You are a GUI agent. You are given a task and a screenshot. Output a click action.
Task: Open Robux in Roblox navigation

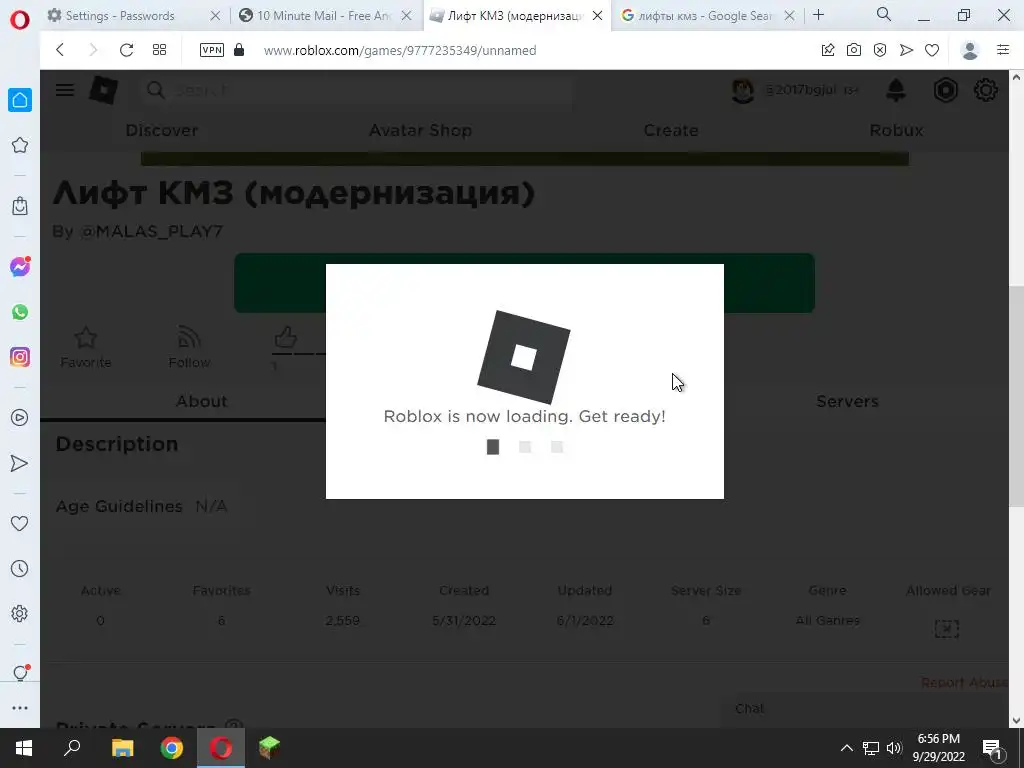point(897,131)
